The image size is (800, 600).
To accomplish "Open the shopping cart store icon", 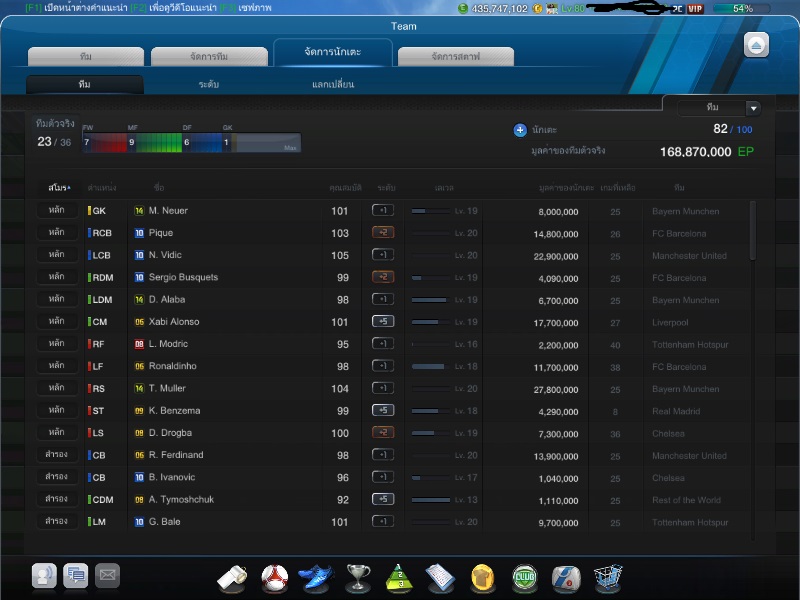I will pyautogui.click(x=608, y=579).
